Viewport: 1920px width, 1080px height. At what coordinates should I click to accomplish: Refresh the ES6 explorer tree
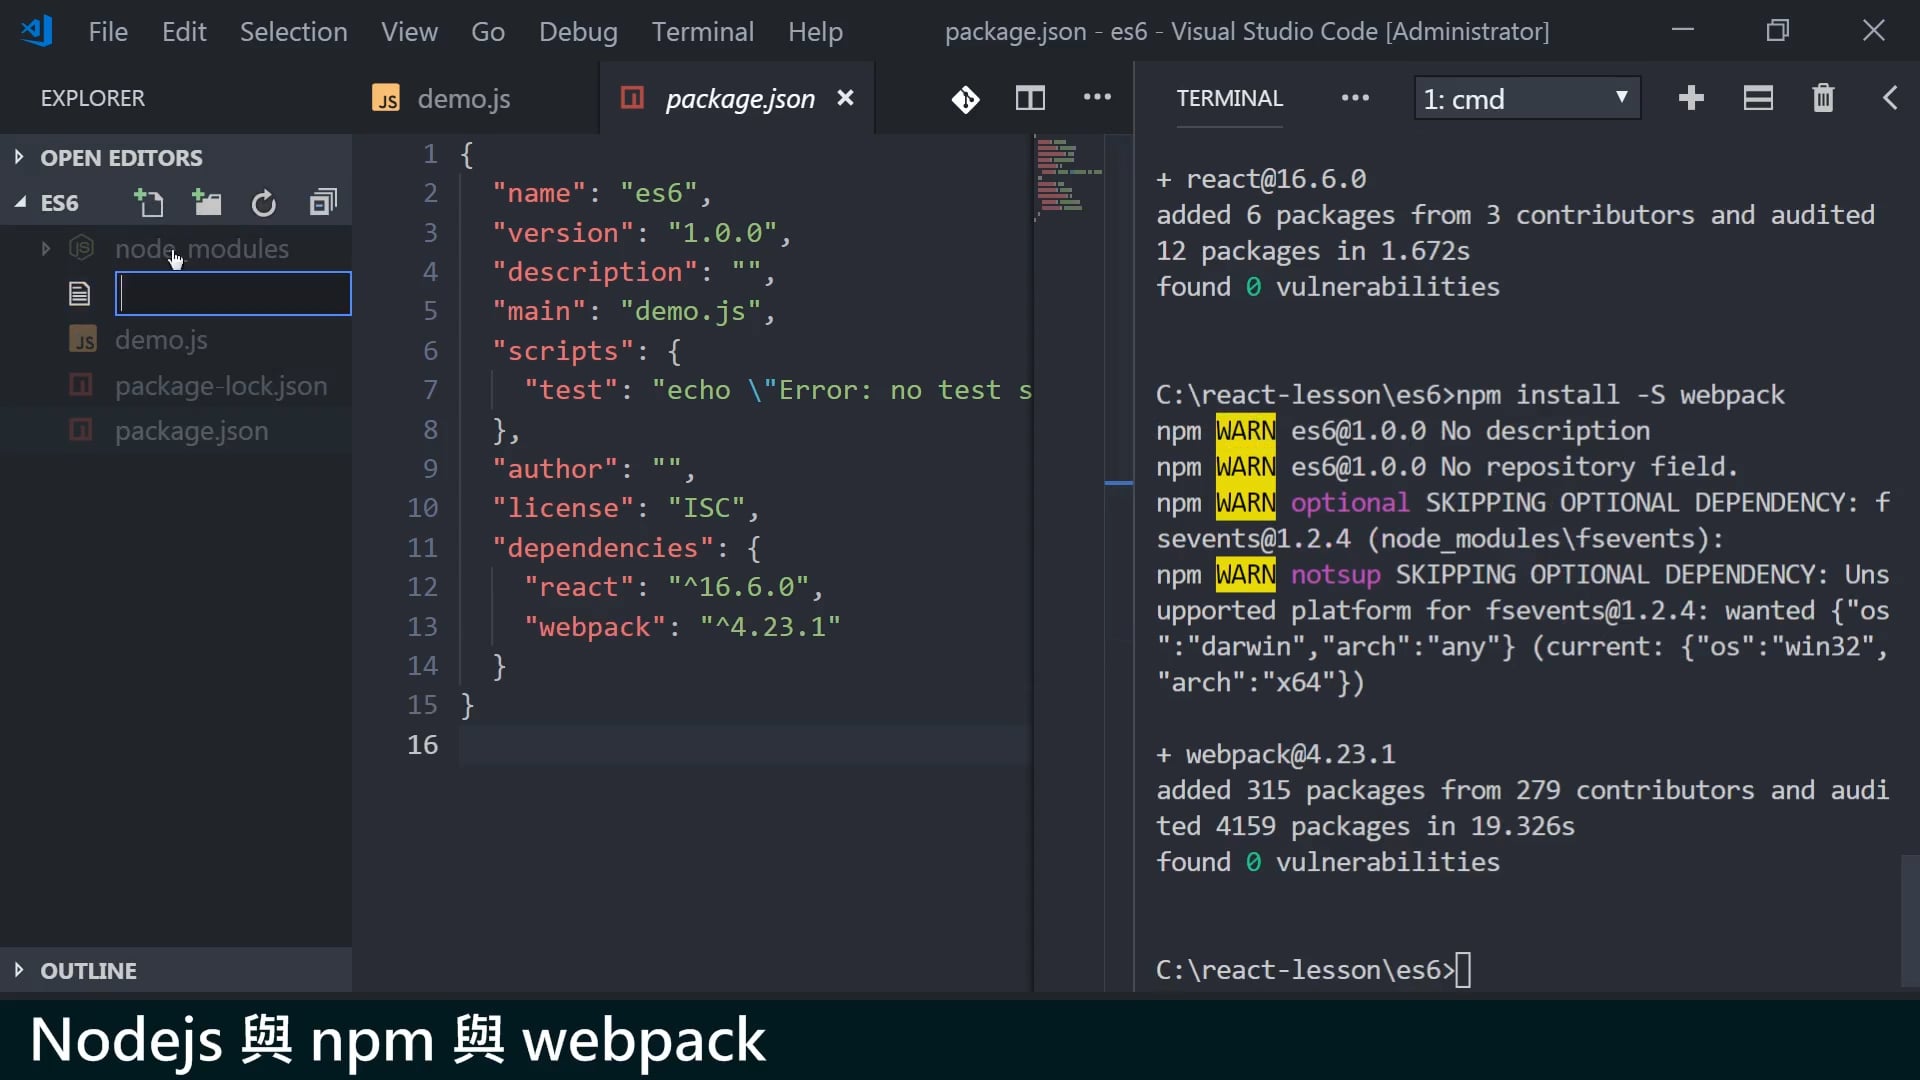tap(264, 204)
